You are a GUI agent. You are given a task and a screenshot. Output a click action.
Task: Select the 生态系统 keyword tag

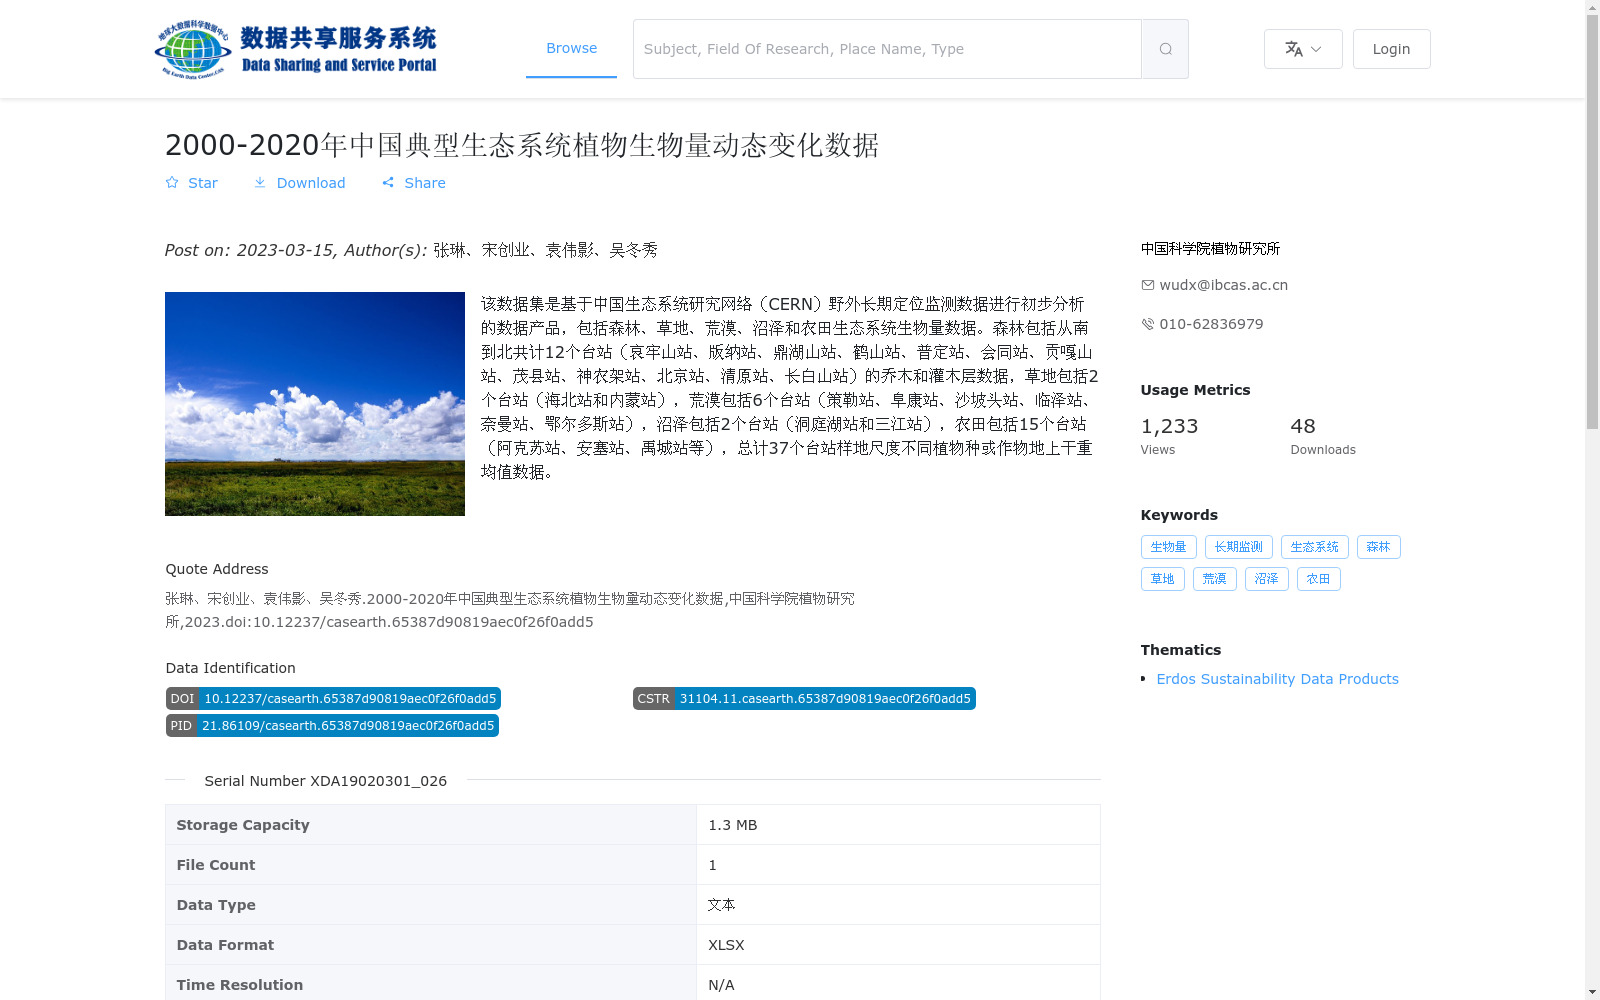pyautogui.click(x=1314, y=547)
